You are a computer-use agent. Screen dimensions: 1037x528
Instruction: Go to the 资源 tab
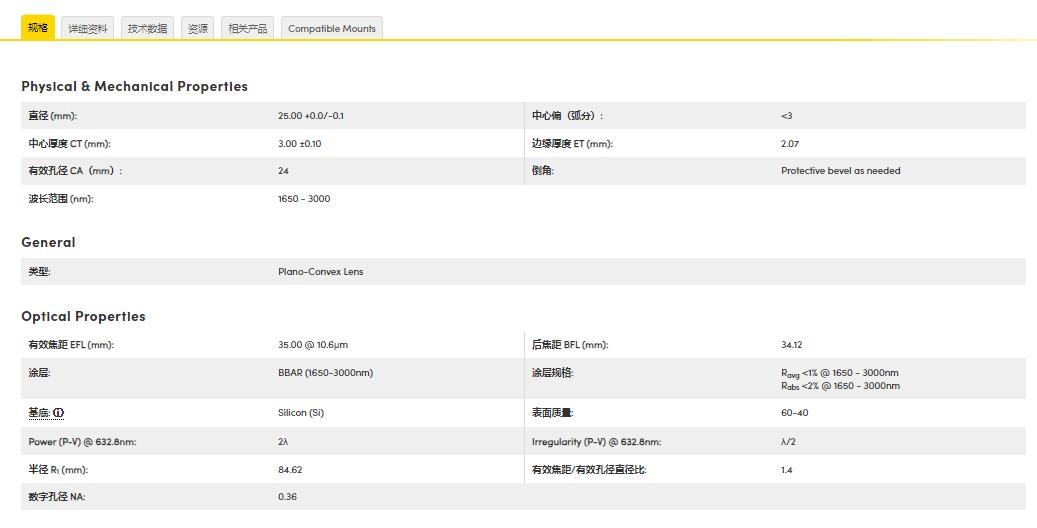[198, 29]
